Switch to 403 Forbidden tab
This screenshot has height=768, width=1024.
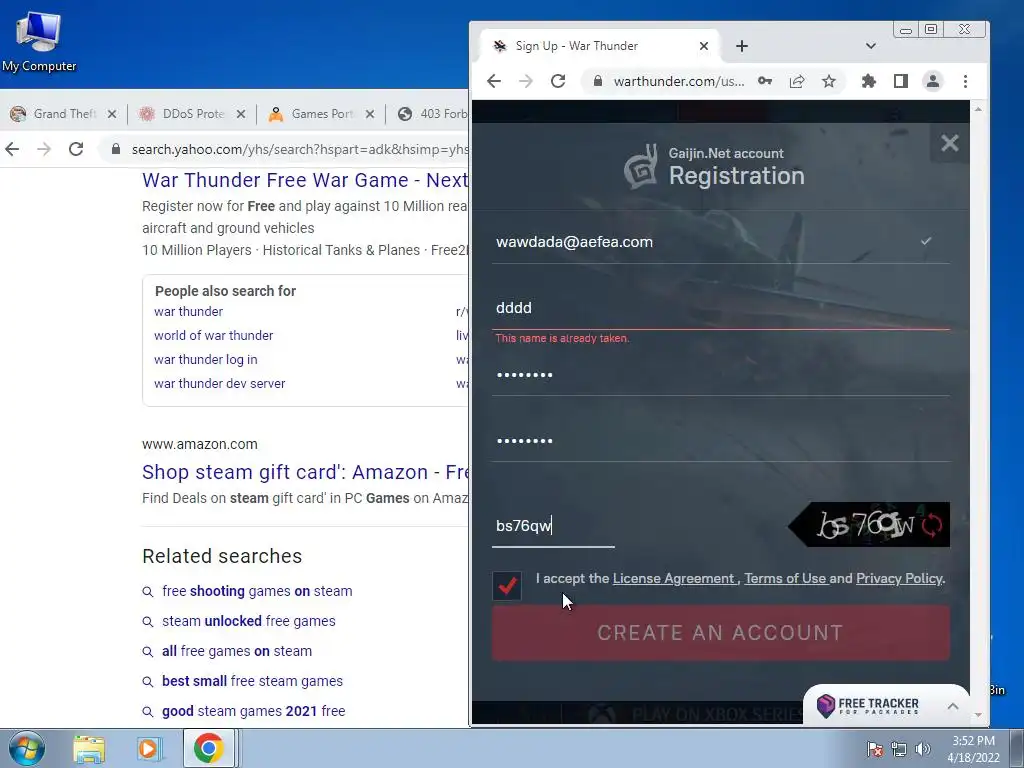click(432, 114)
